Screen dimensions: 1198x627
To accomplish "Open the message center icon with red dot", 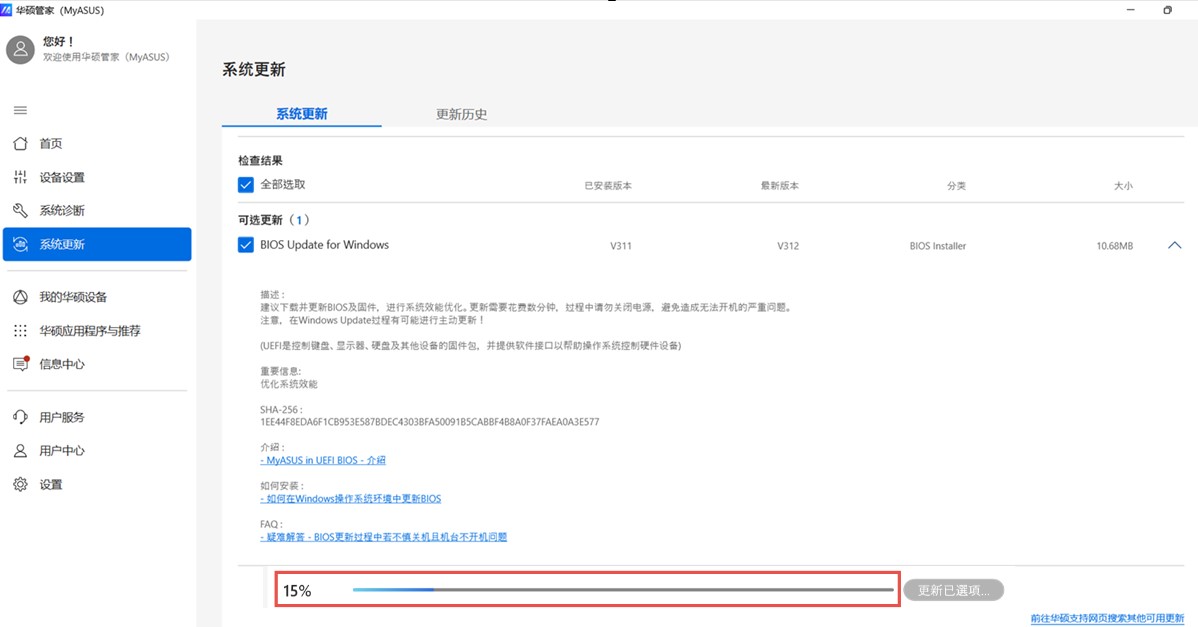I will point(20,364).
